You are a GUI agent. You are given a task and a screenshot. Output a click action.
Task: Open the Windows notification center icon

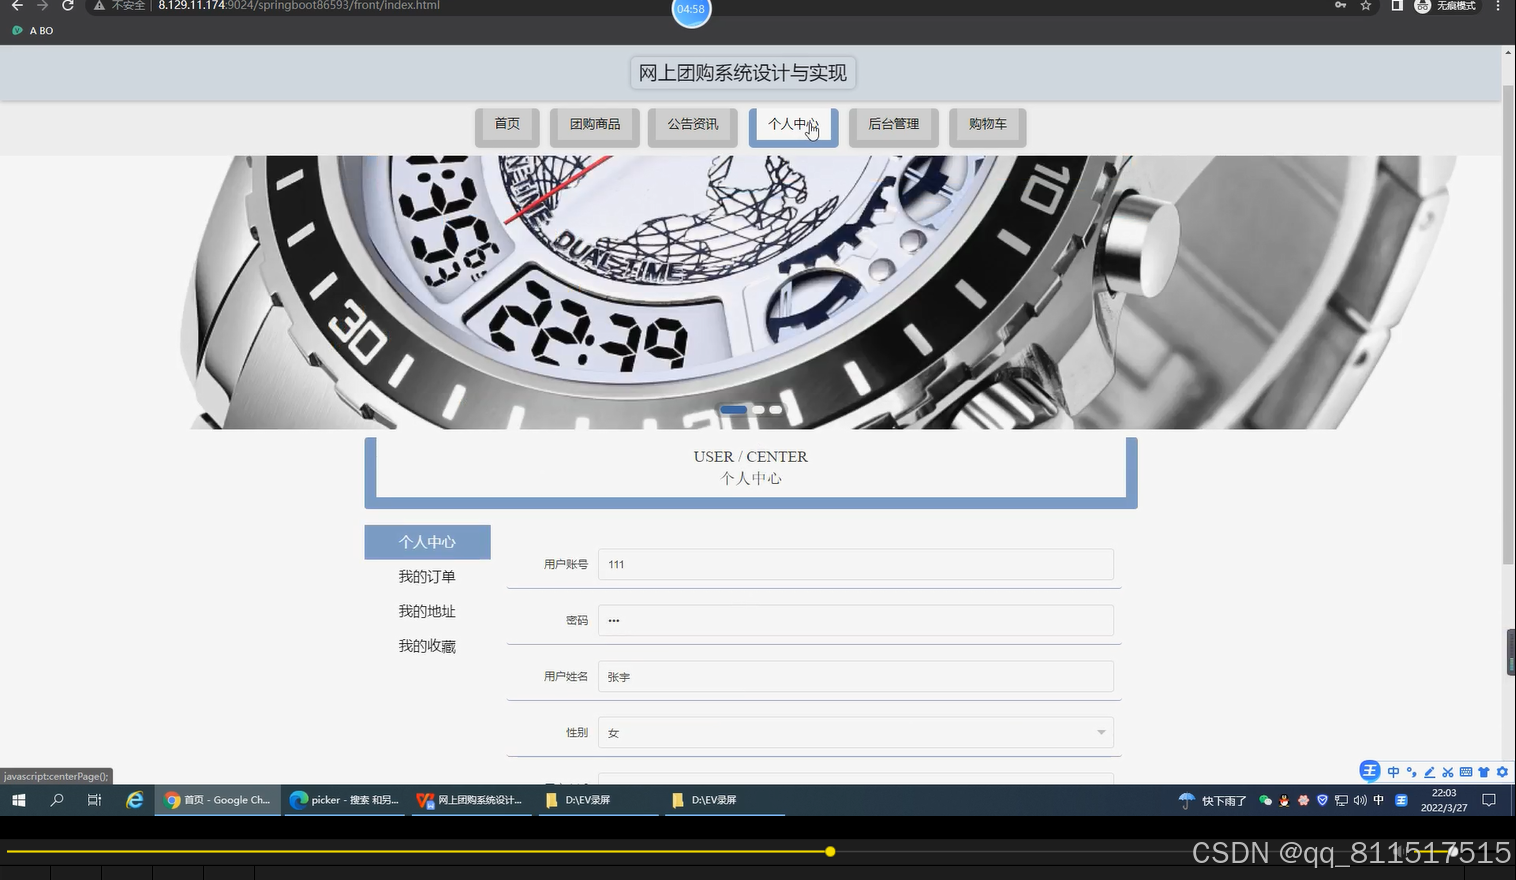click(x=1489, y=800)
